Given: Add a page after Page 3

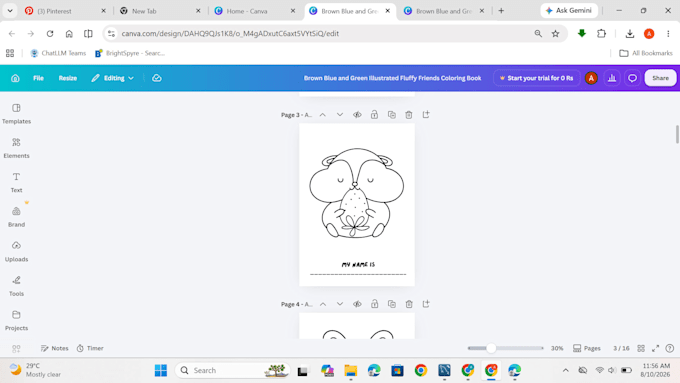Looking at the screenshot, I should pyautogui.click(x=426, y=115).
